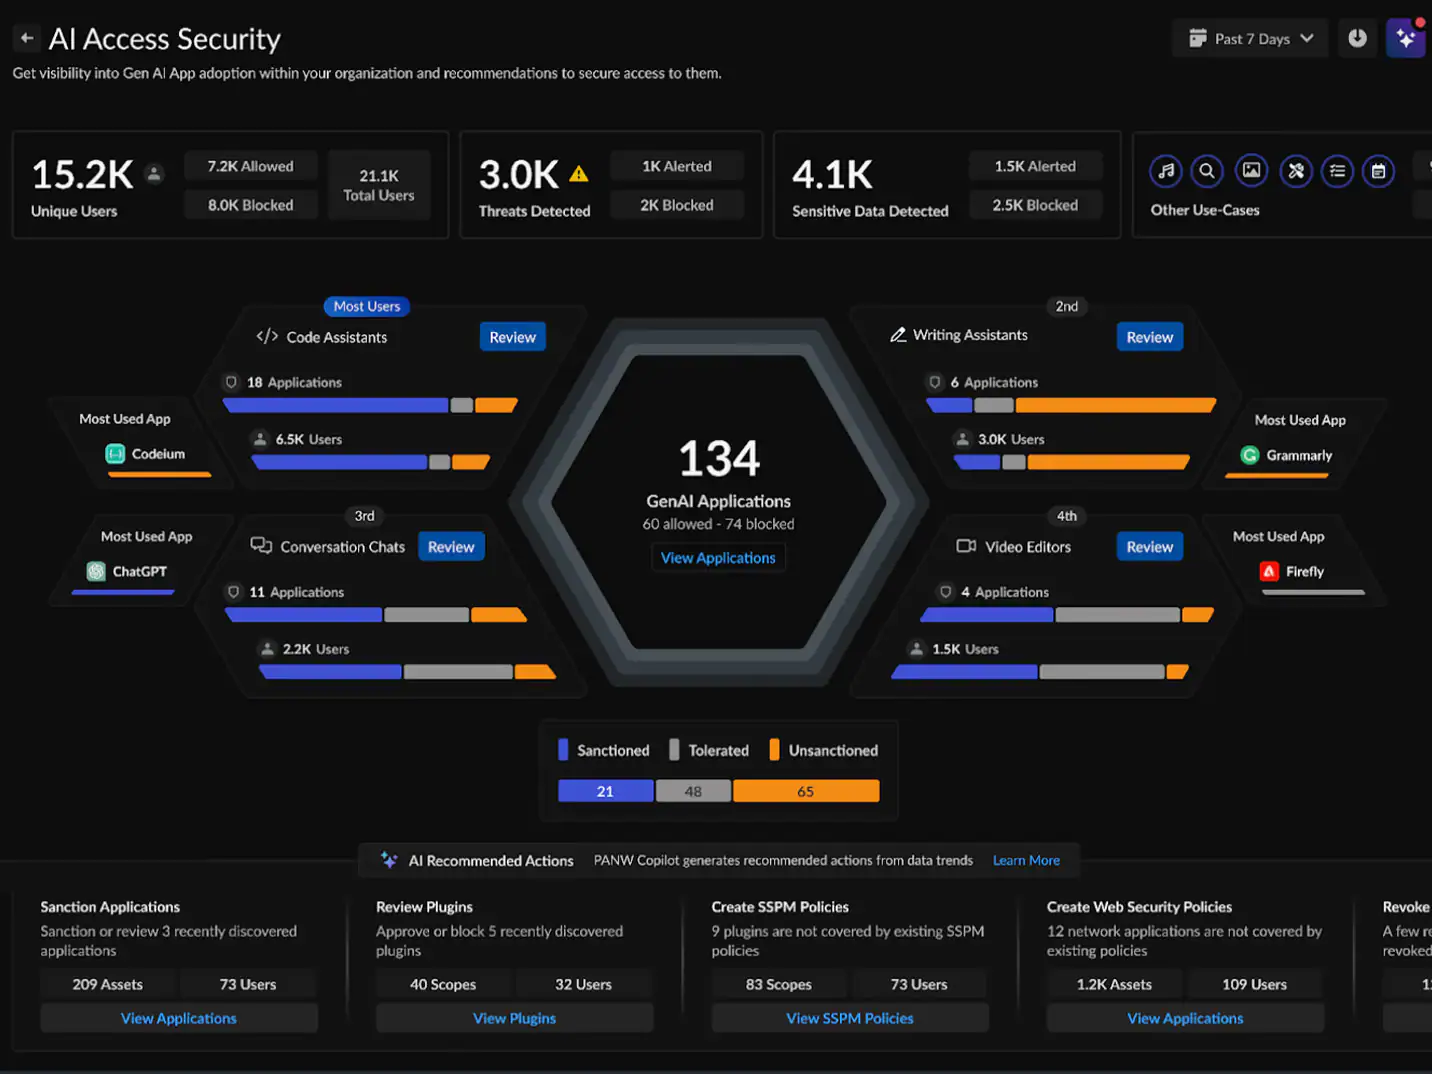Screen dimensions: 1432x1074
Task: Click the orange Unsanctioned 65 legend bar
Action: tap(806, 791)
